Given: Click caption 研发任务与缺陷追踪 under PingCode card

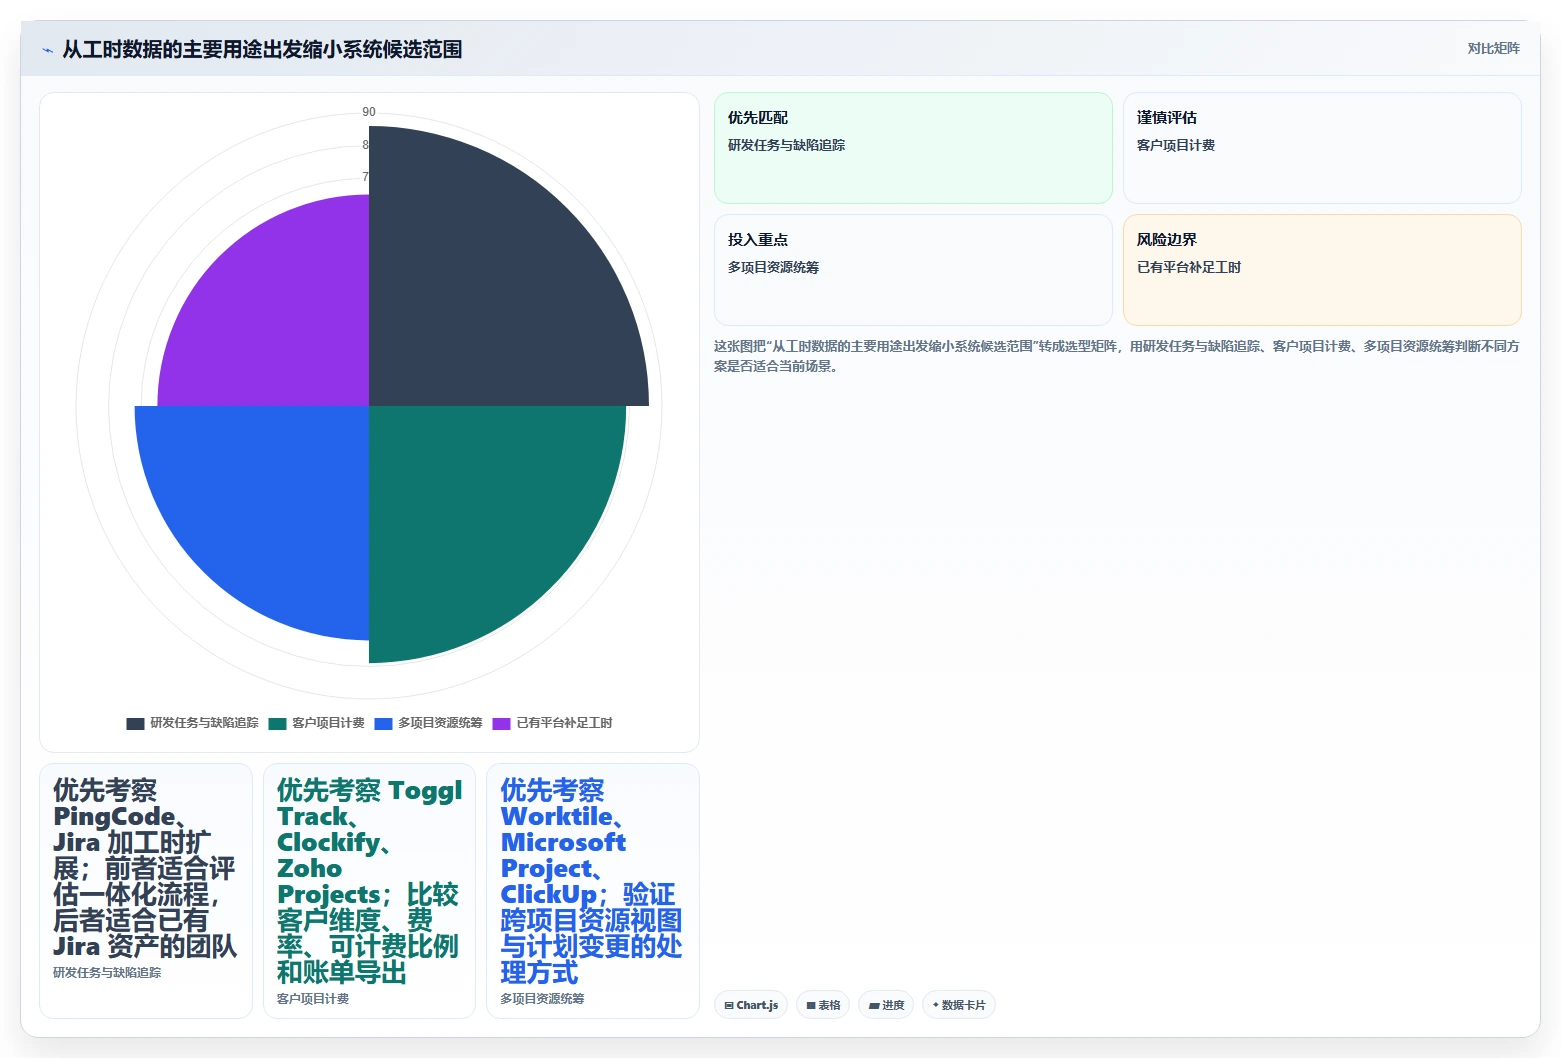Looking at the screenshot, I should click(x=107, y=972).
